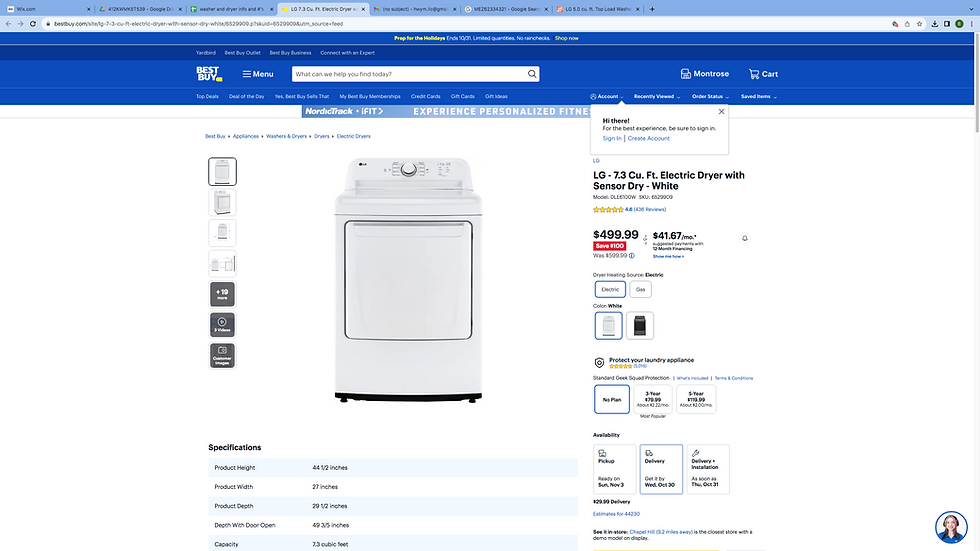Click the Chapel Hill store link
The height and width of the screenshot is (551, 980).
coord(661,532)
